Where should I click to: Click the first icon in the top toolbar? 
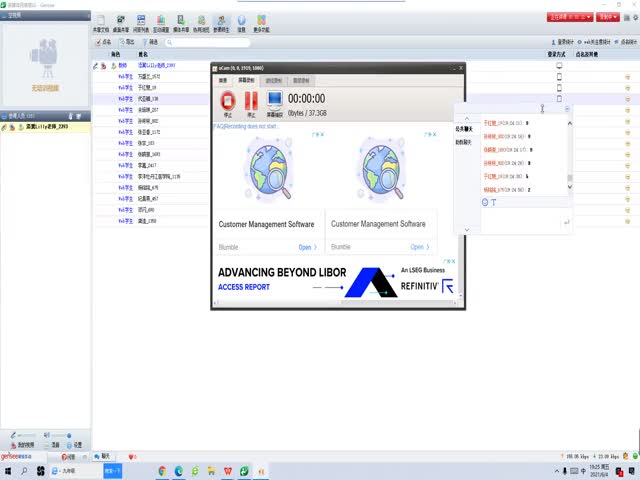[100, 21]
